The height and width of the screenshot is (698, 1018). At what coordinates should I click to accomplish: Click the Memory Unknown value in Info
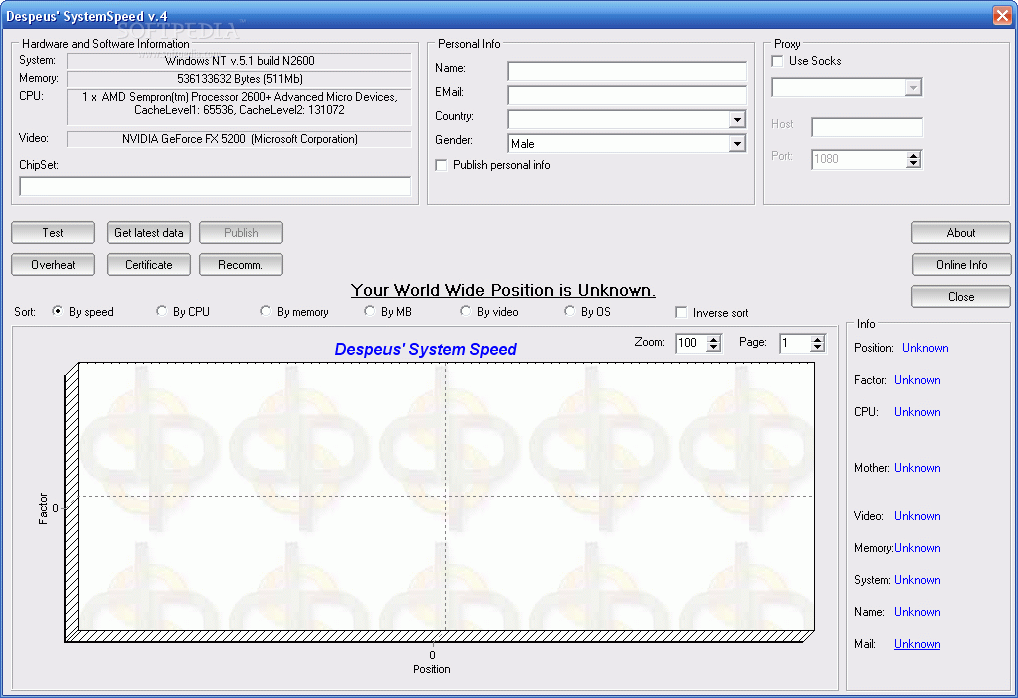(917, 548)
